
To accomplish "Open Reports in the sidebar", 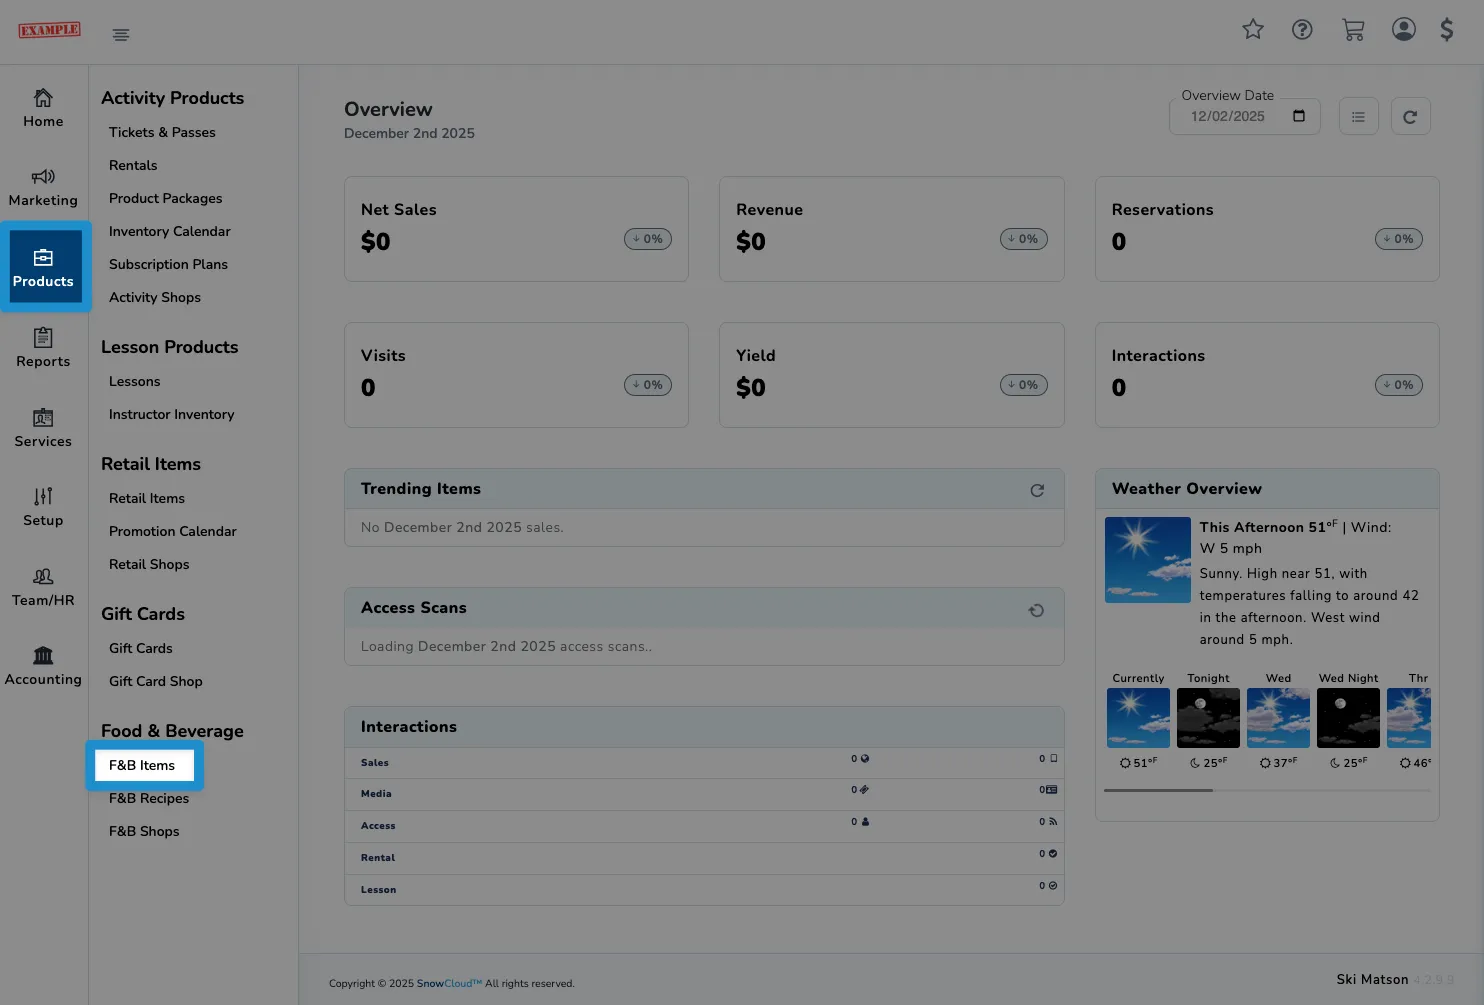I will 43,348.
